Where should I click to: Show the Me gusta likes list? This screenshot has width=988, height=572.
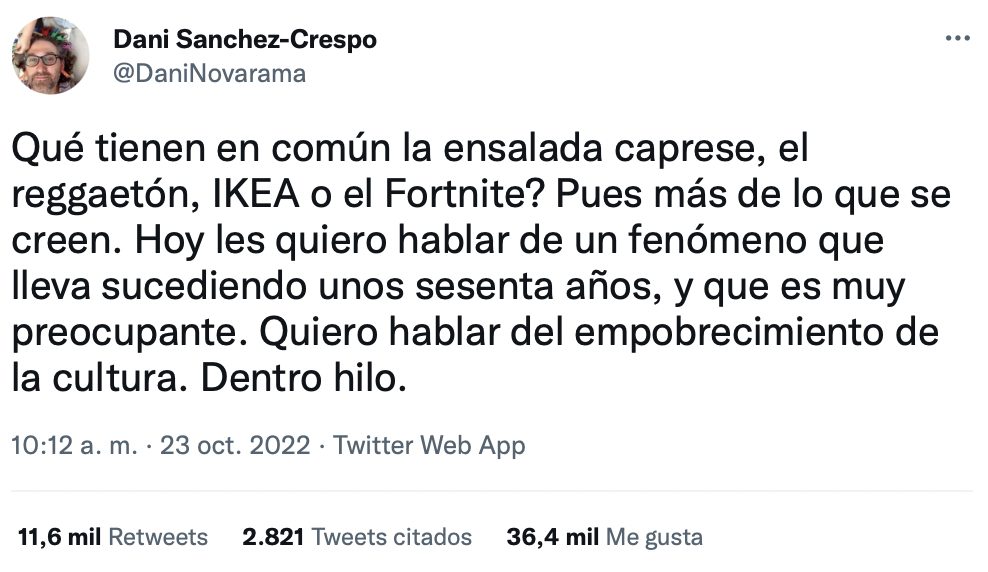(x=658, y=537)
